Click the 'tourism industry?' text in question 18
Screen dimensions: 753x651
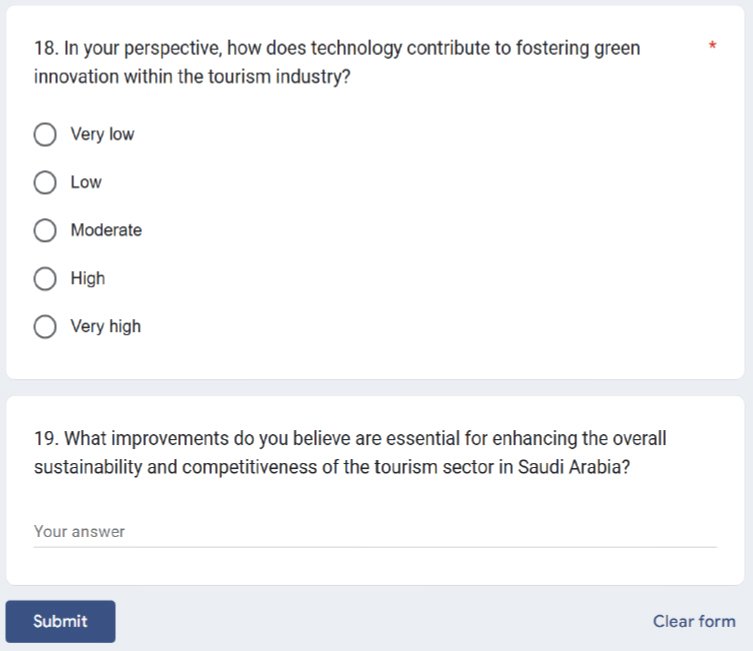click(281, 76)
